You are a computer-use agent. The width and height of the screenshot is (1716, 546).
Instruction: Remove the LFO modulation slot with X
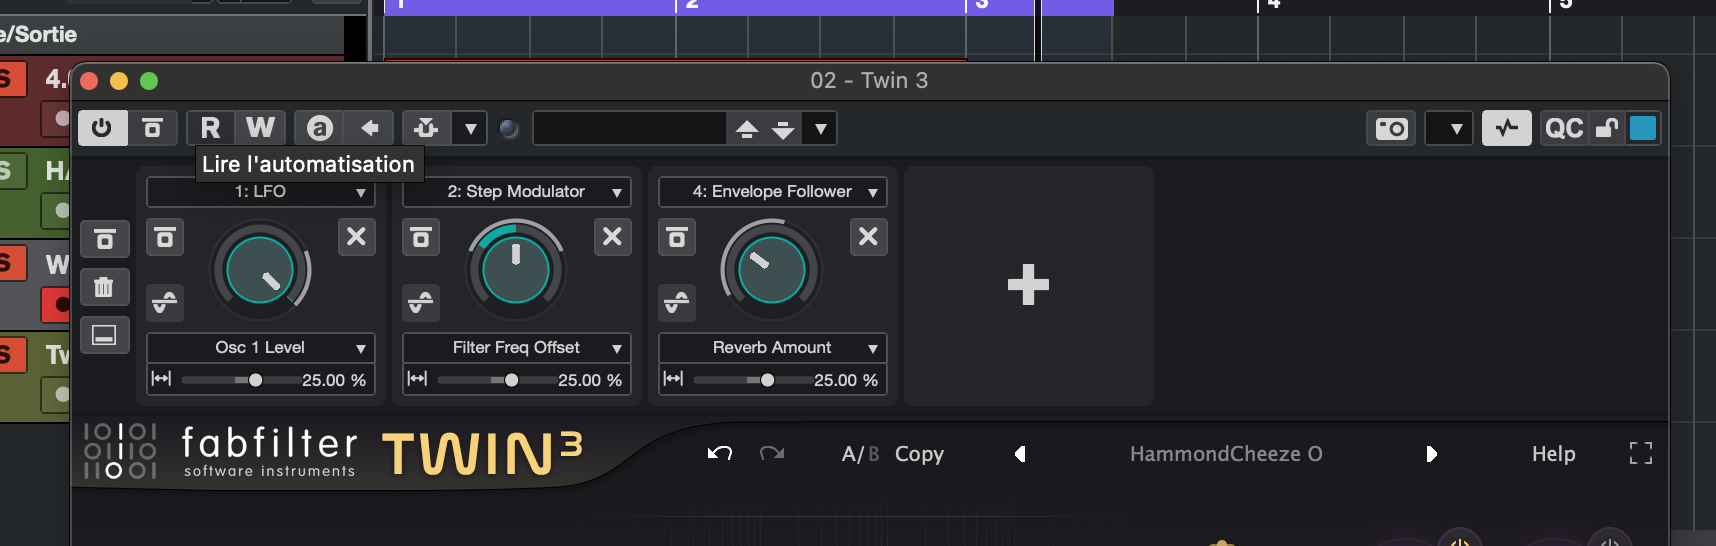coord(356,237)
